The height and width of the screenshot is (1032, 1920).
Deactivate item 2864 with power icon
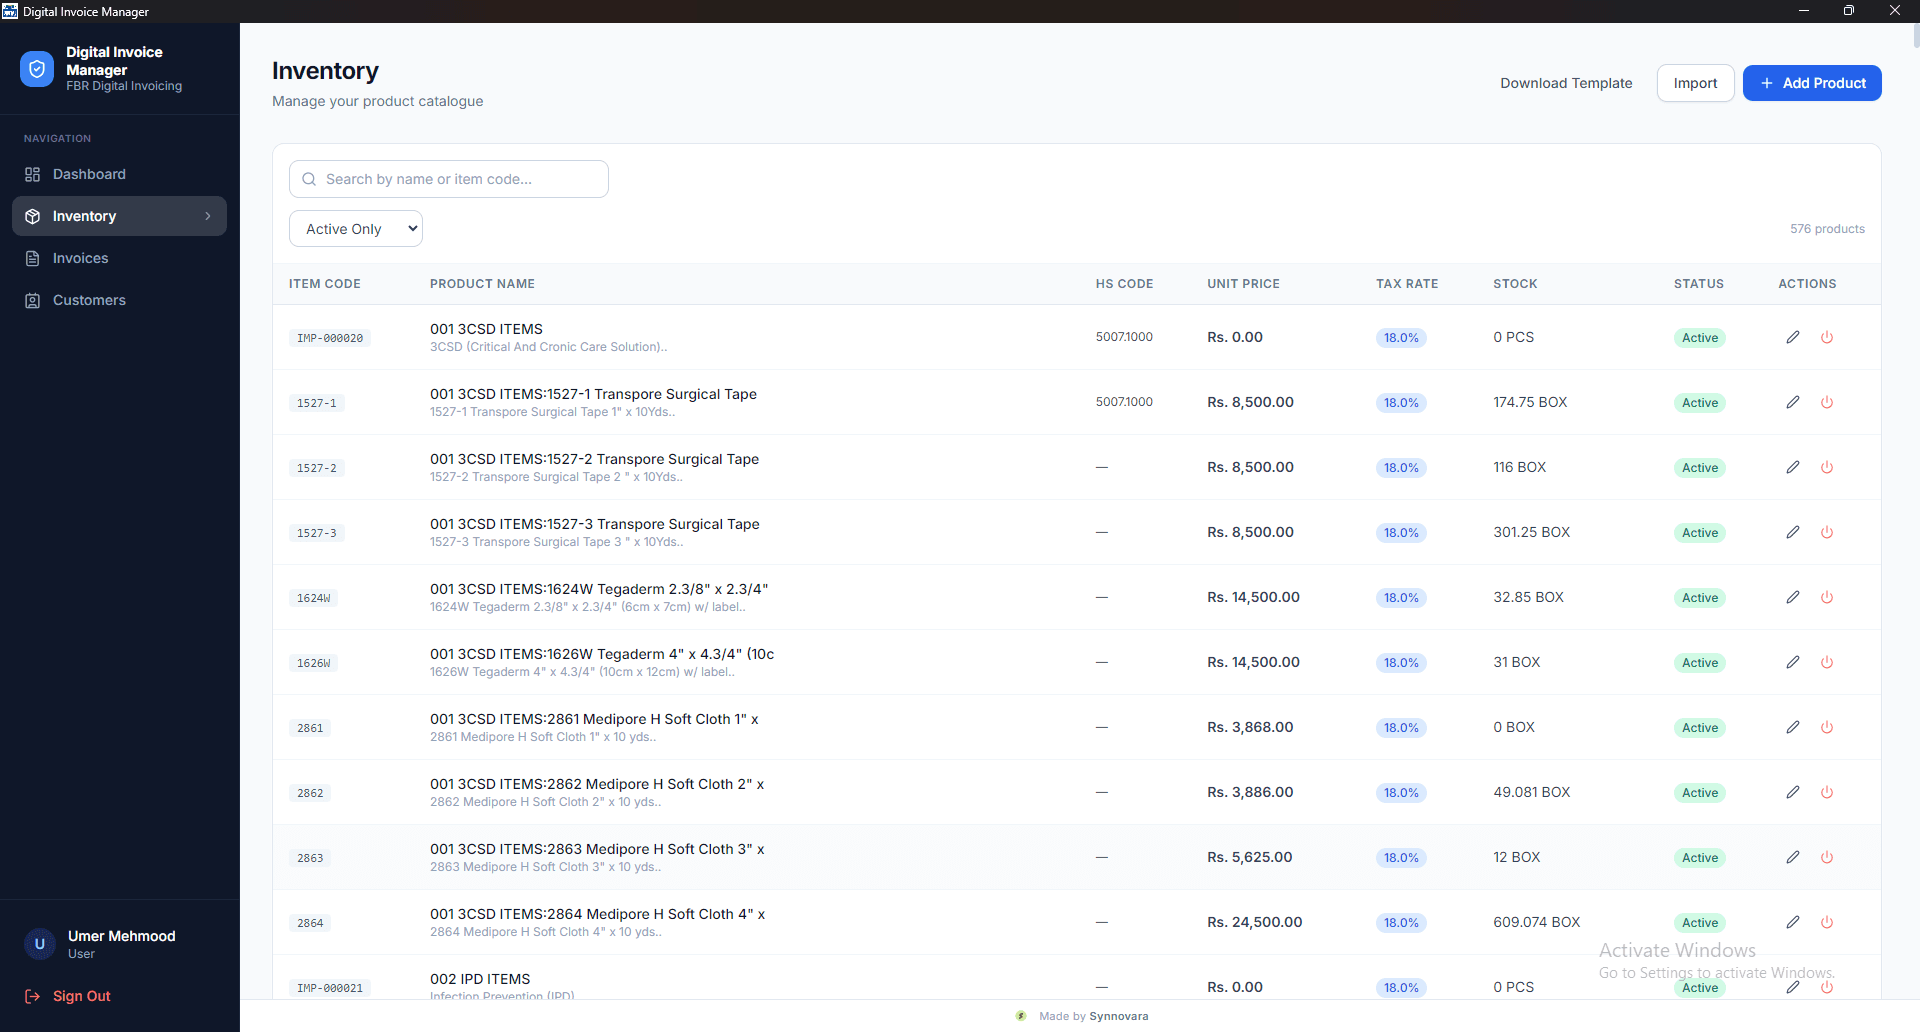click(1827, 922)
